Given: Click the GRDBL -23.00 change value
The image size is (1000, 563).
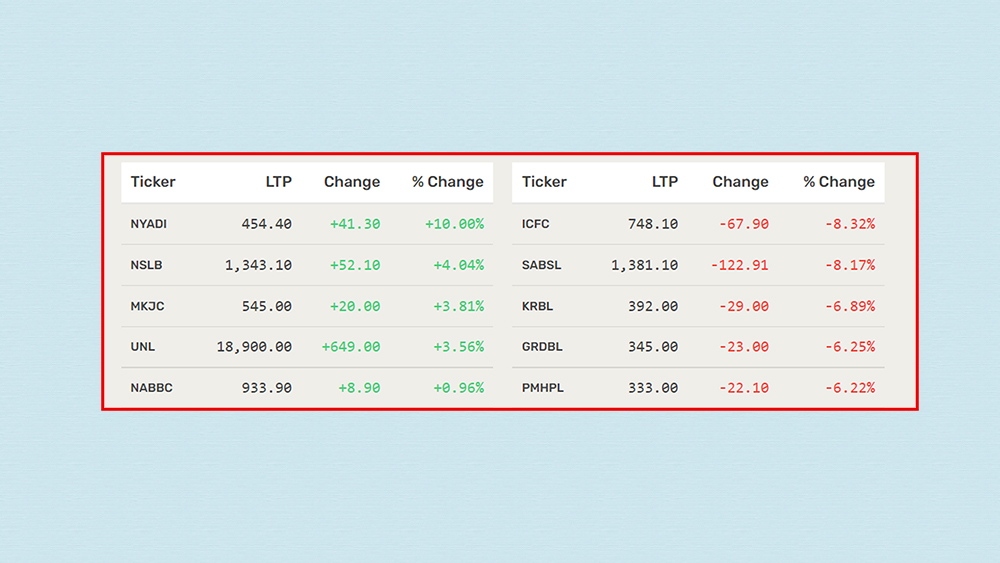Looking at the screenshot, I should (x=745, y=347).
